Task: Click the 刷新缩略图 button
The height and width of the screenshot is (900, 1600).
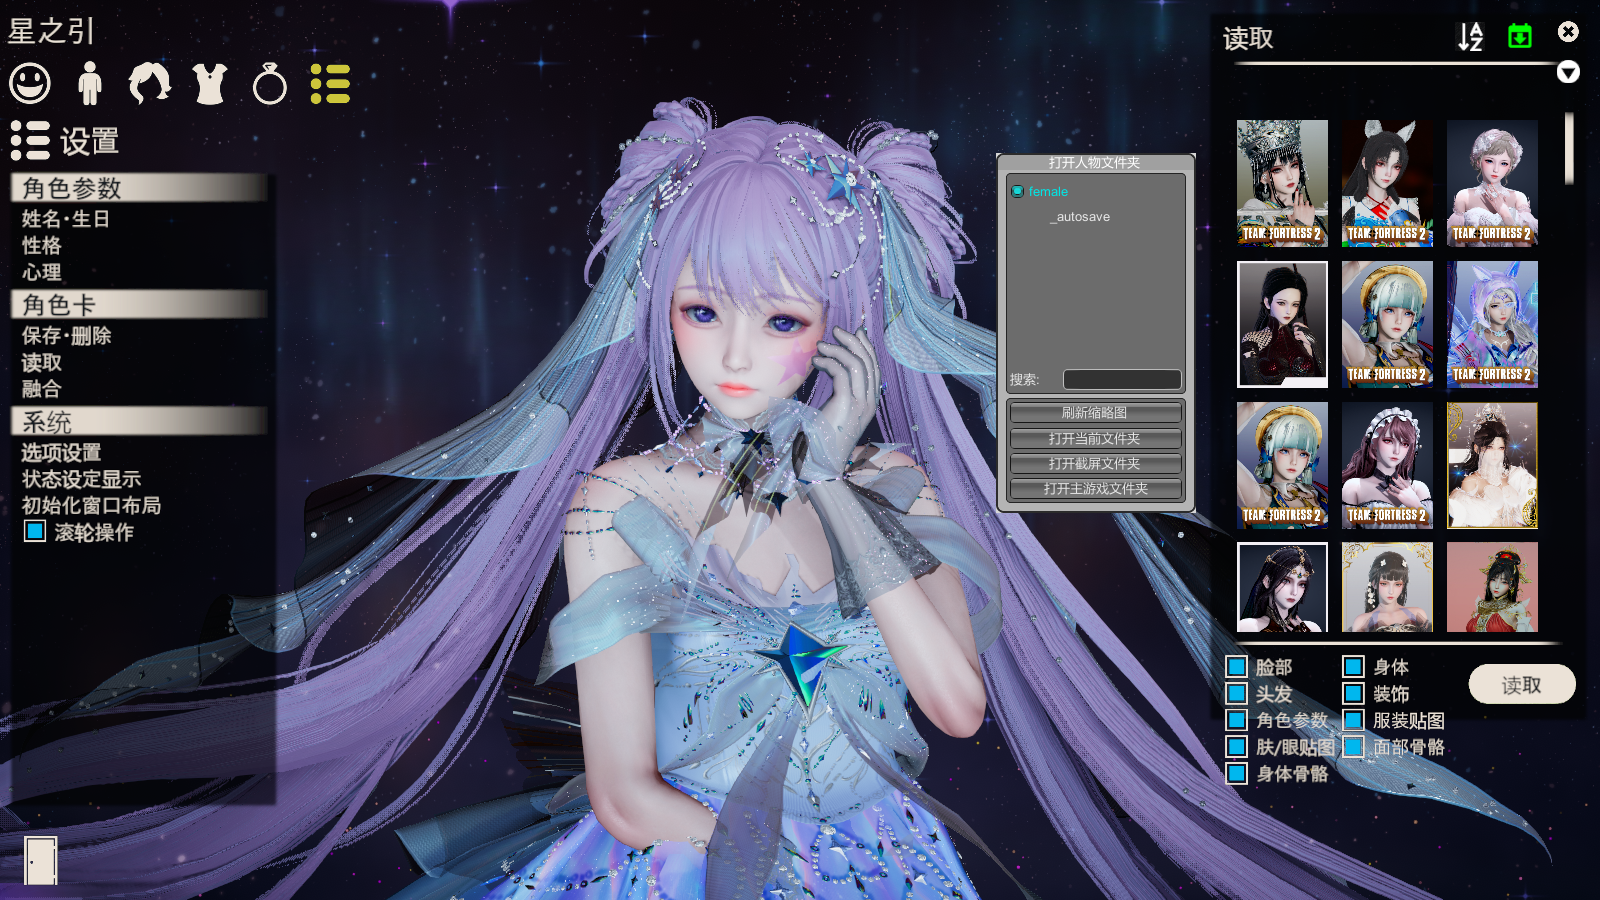Action: point(1095,413)
